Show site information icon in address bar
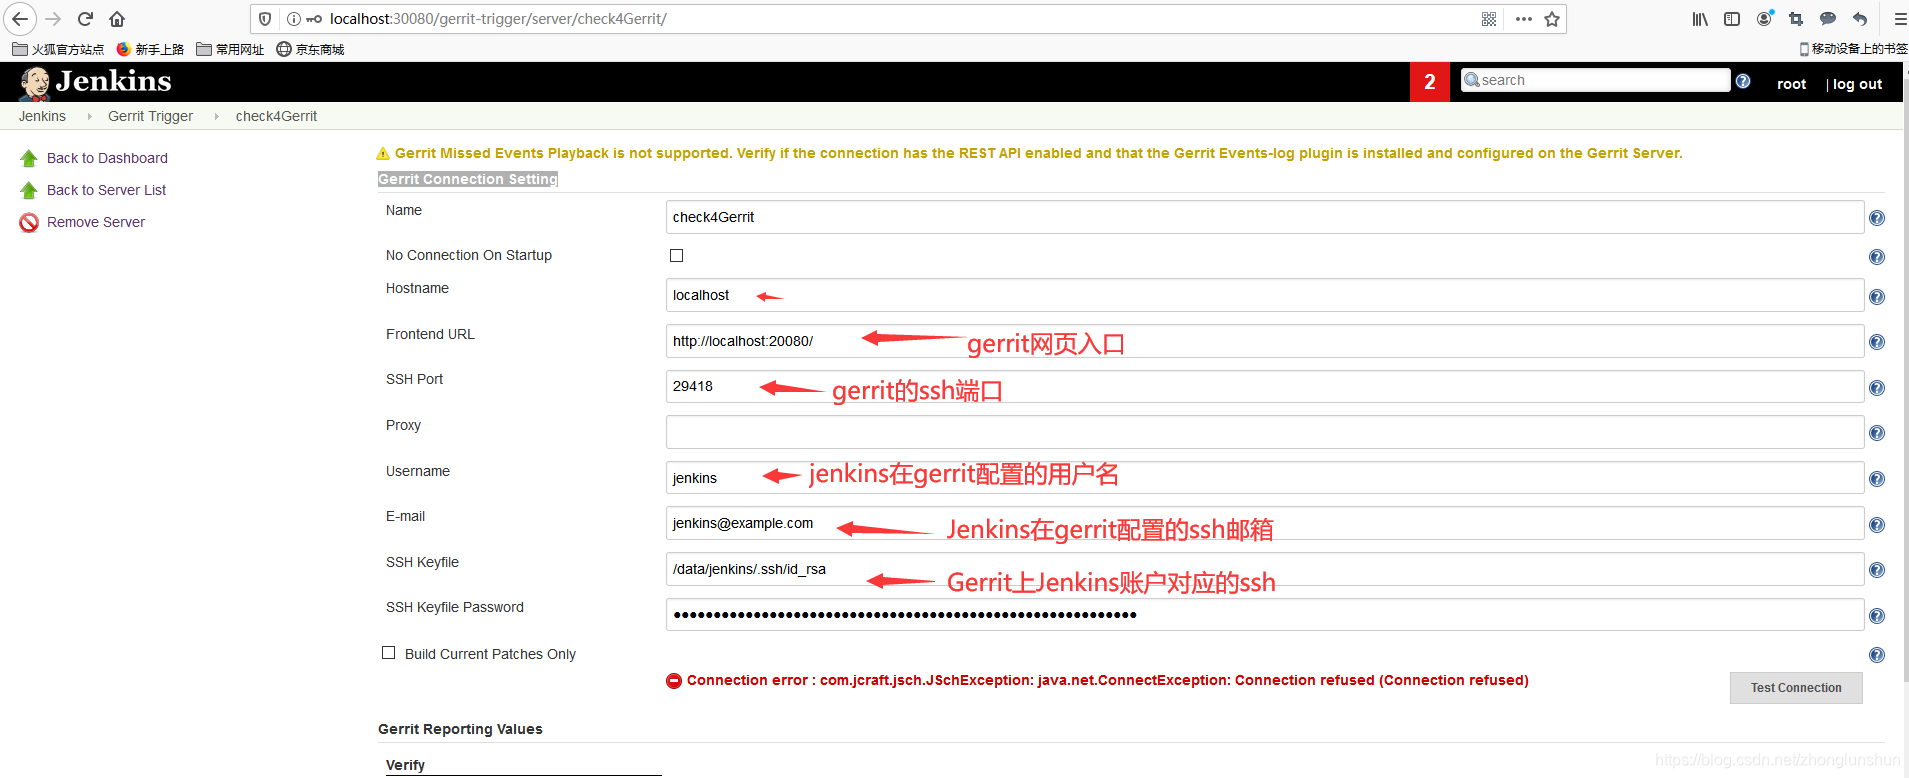This screenshot has height=778, width=1909. pyautogui.click(x=294, y=19)
